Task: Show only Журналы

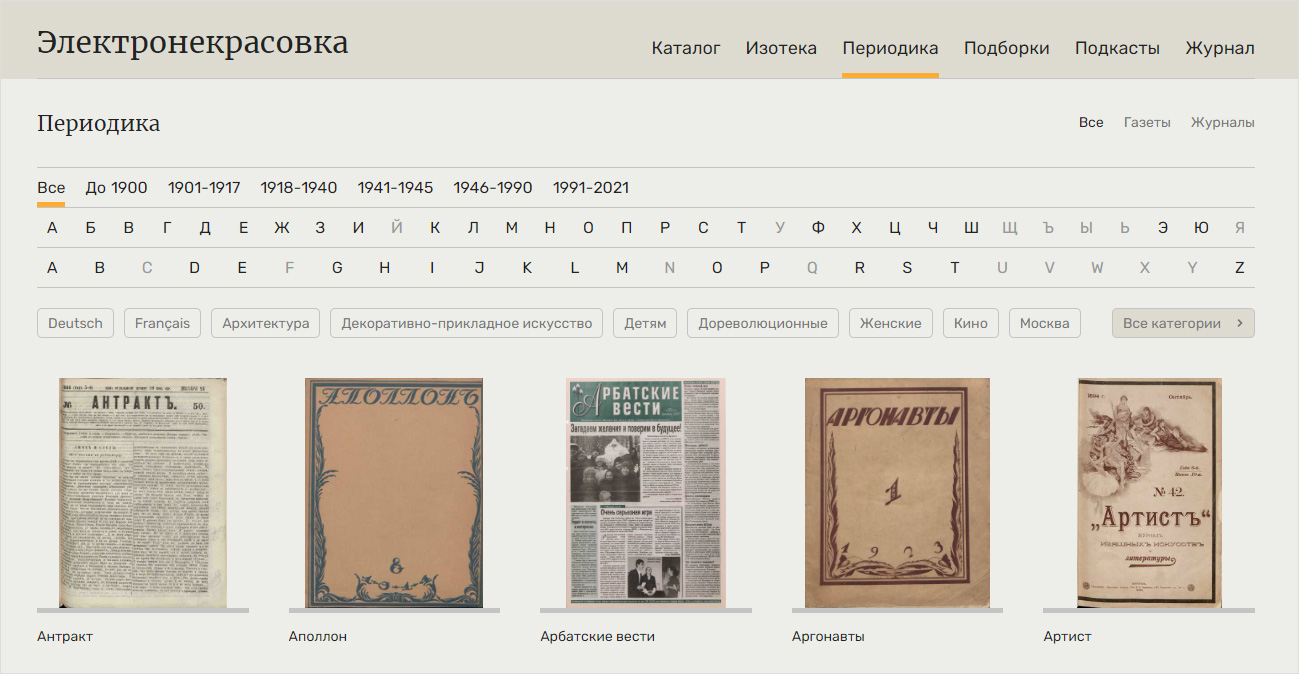Action: [x=1222, y=122]
